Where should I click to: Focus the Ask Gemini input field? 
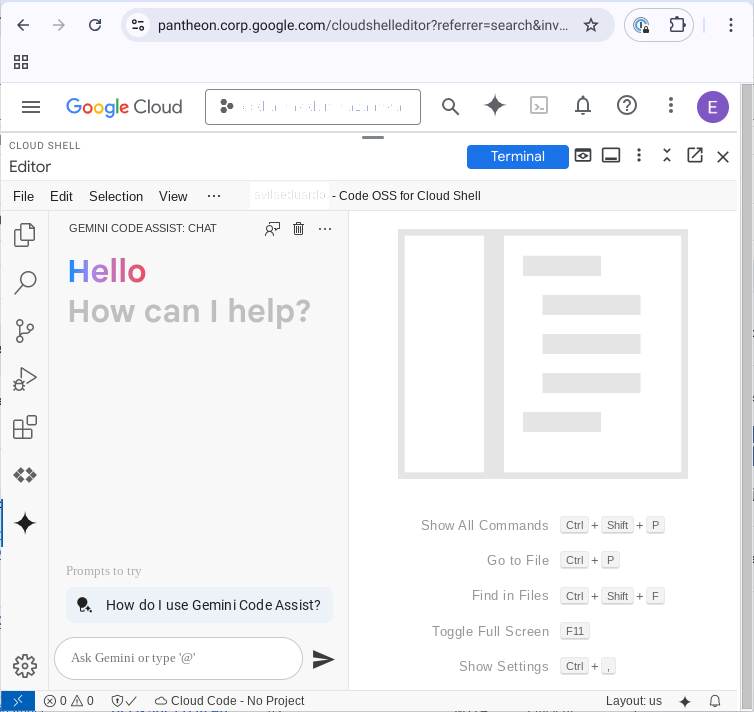click(x=178, y=658)
